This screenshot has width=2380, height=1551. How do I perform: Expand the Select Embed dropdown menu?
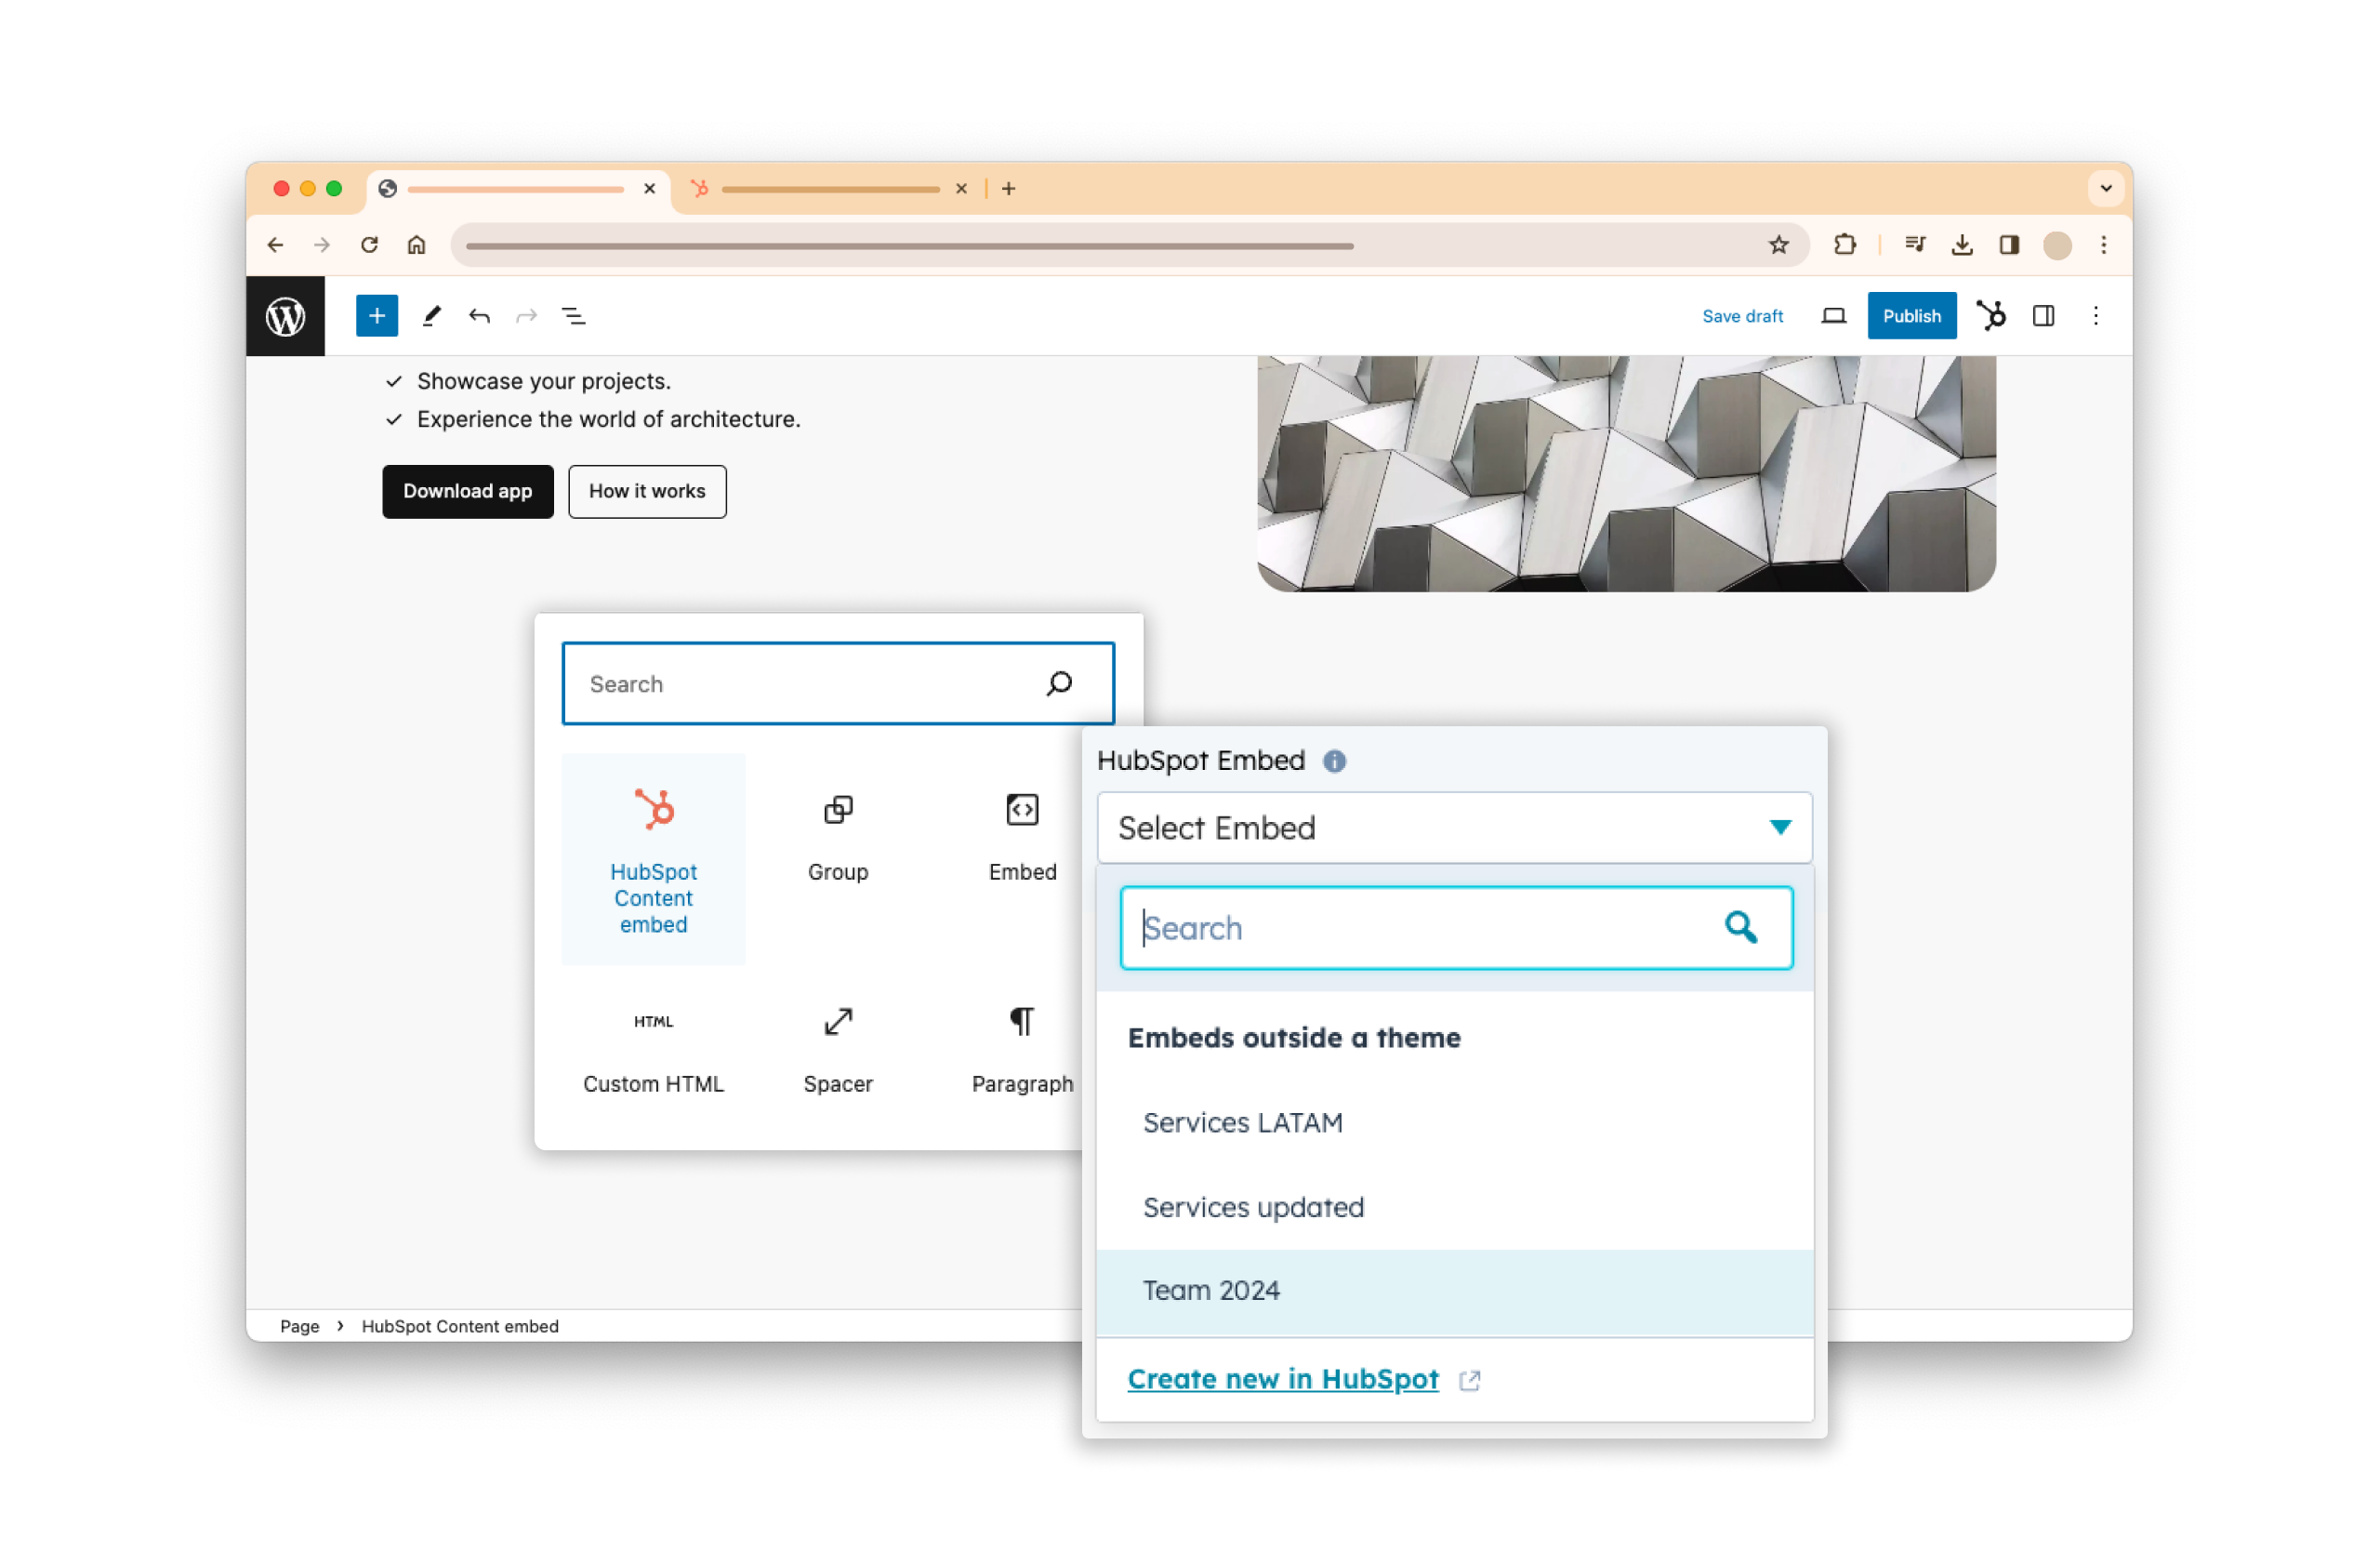tap(1452, 826)
